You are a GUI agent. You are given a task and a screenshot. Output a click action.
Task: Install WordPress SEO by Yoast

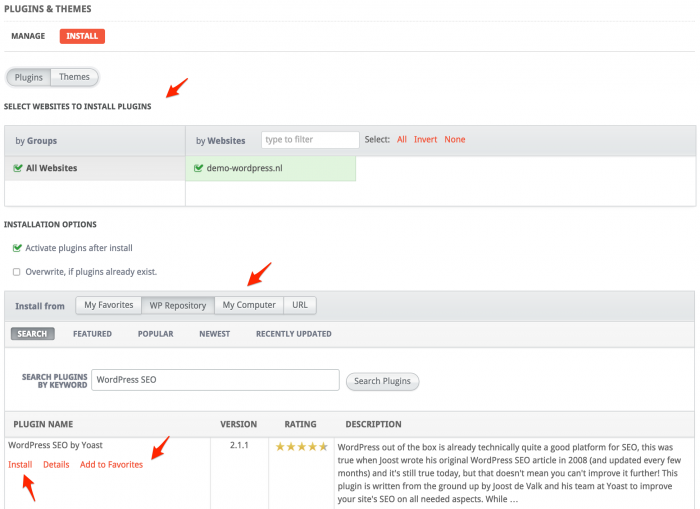coord(20,465)
